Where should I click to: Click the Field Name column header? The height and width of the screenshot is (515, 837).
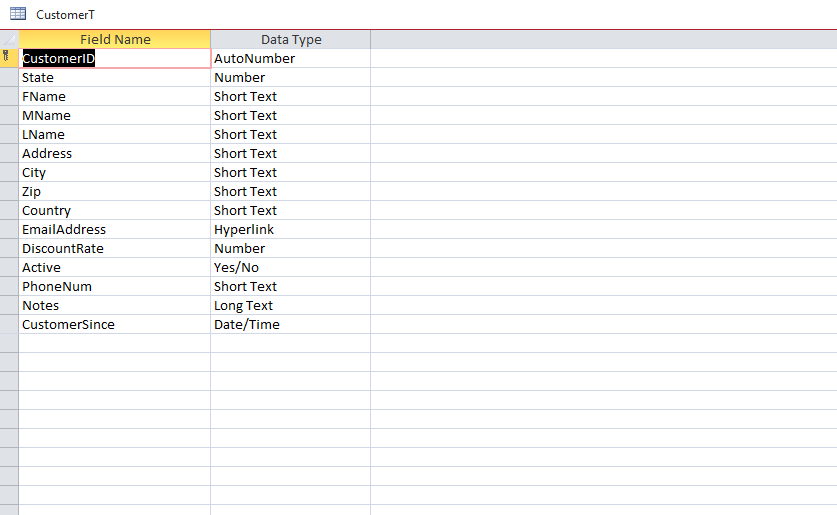pyautogui.click(x=115, y=39)
